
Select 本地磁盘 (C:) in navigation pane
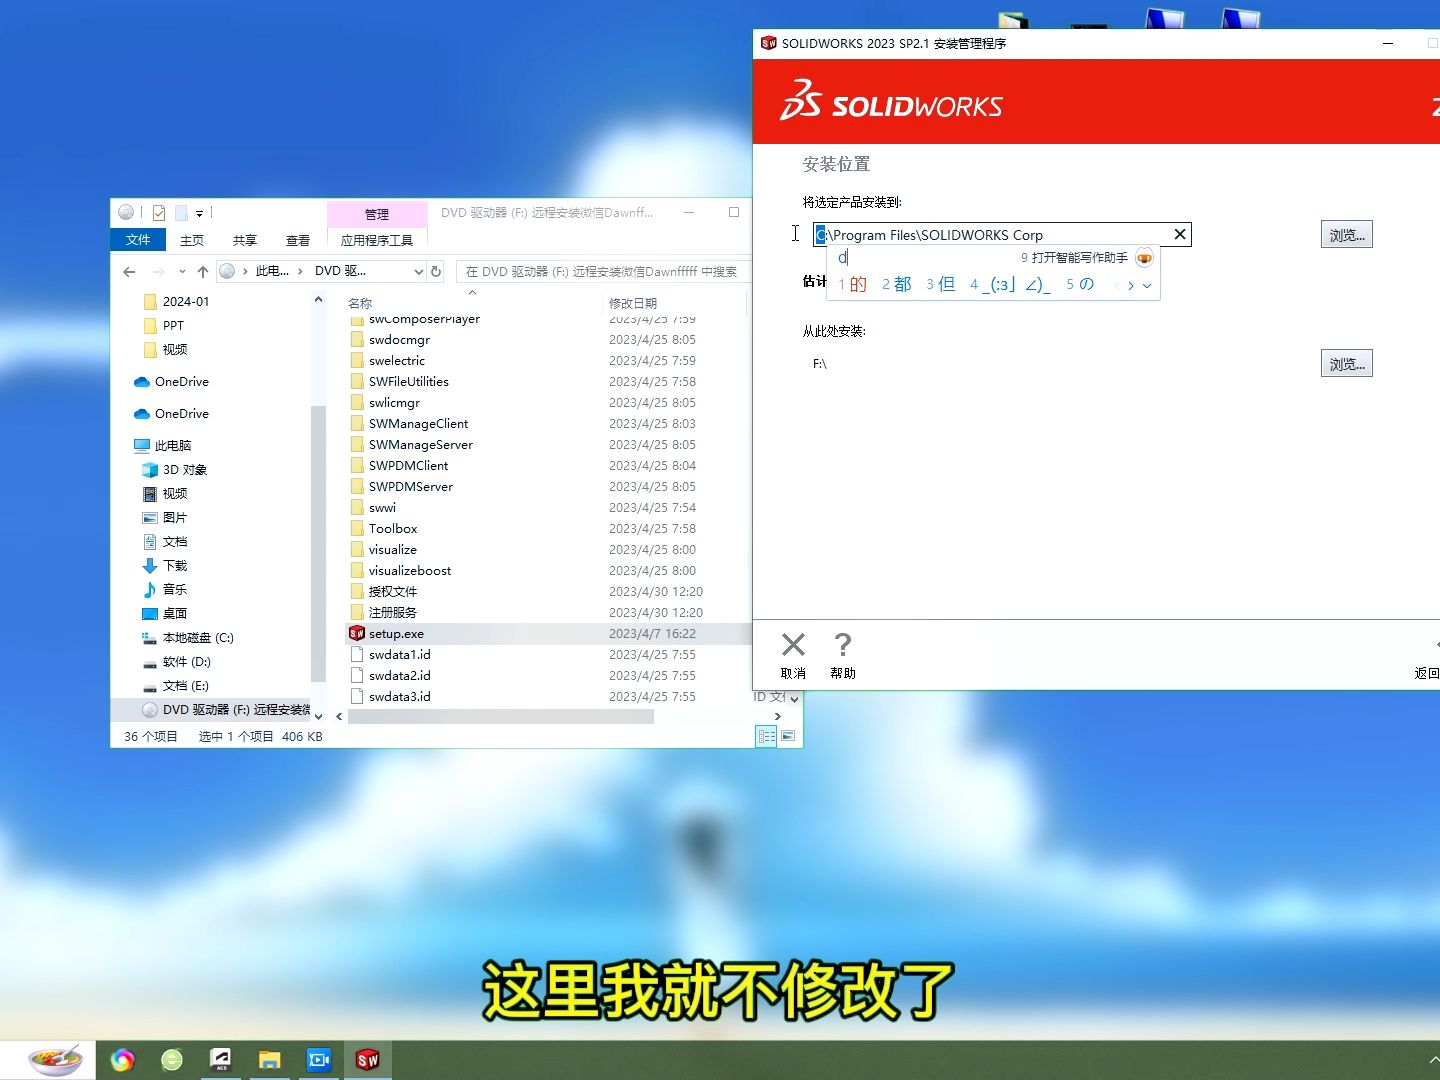198,637
